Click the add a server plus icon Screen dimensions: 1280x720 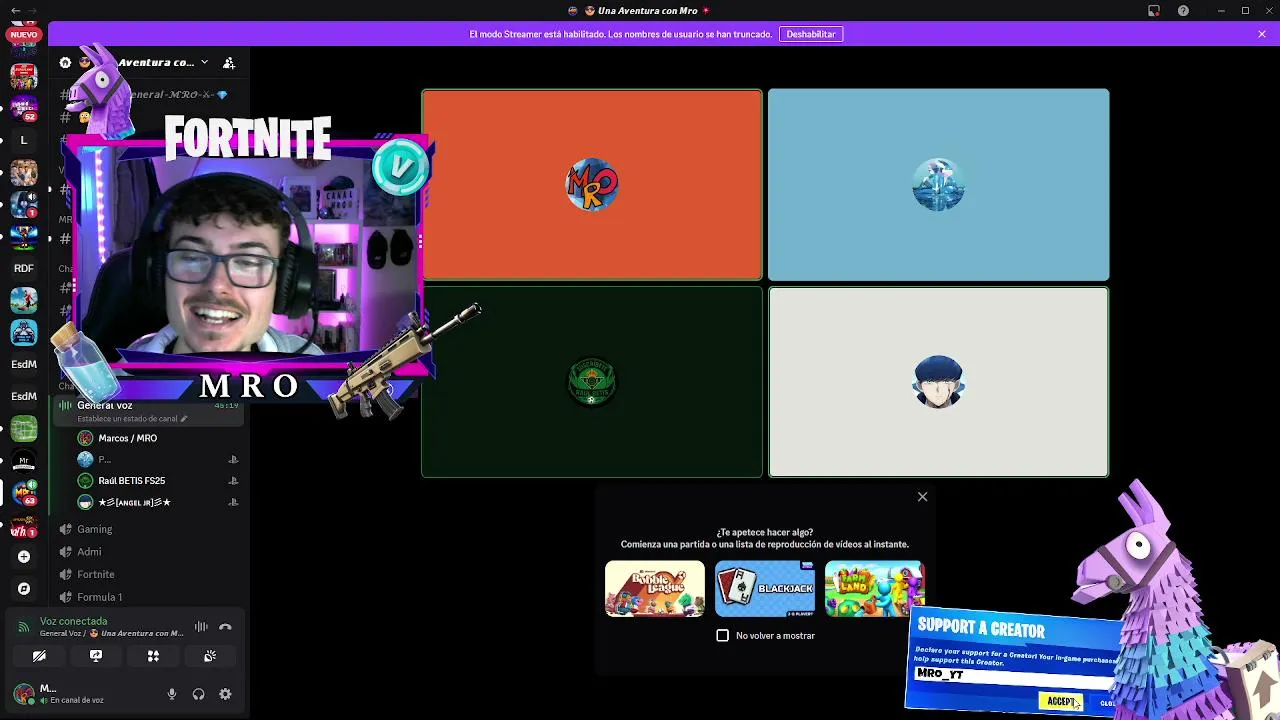(x=24, y=557)
